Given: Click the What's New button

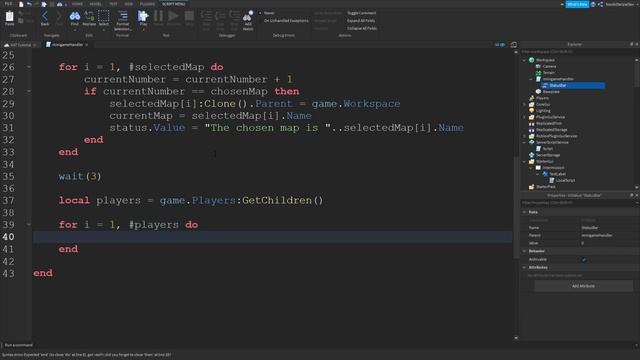Looking at the screenshot, I should (x=577, y=4).
